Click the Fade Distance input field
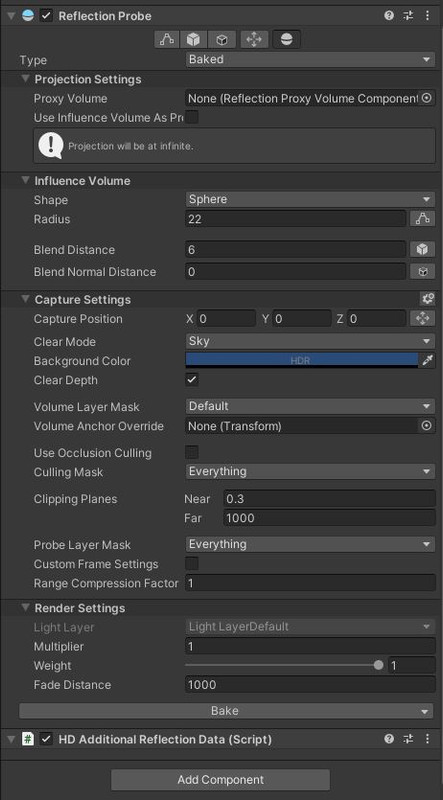The image size is (443, 800). coord(310,685)
